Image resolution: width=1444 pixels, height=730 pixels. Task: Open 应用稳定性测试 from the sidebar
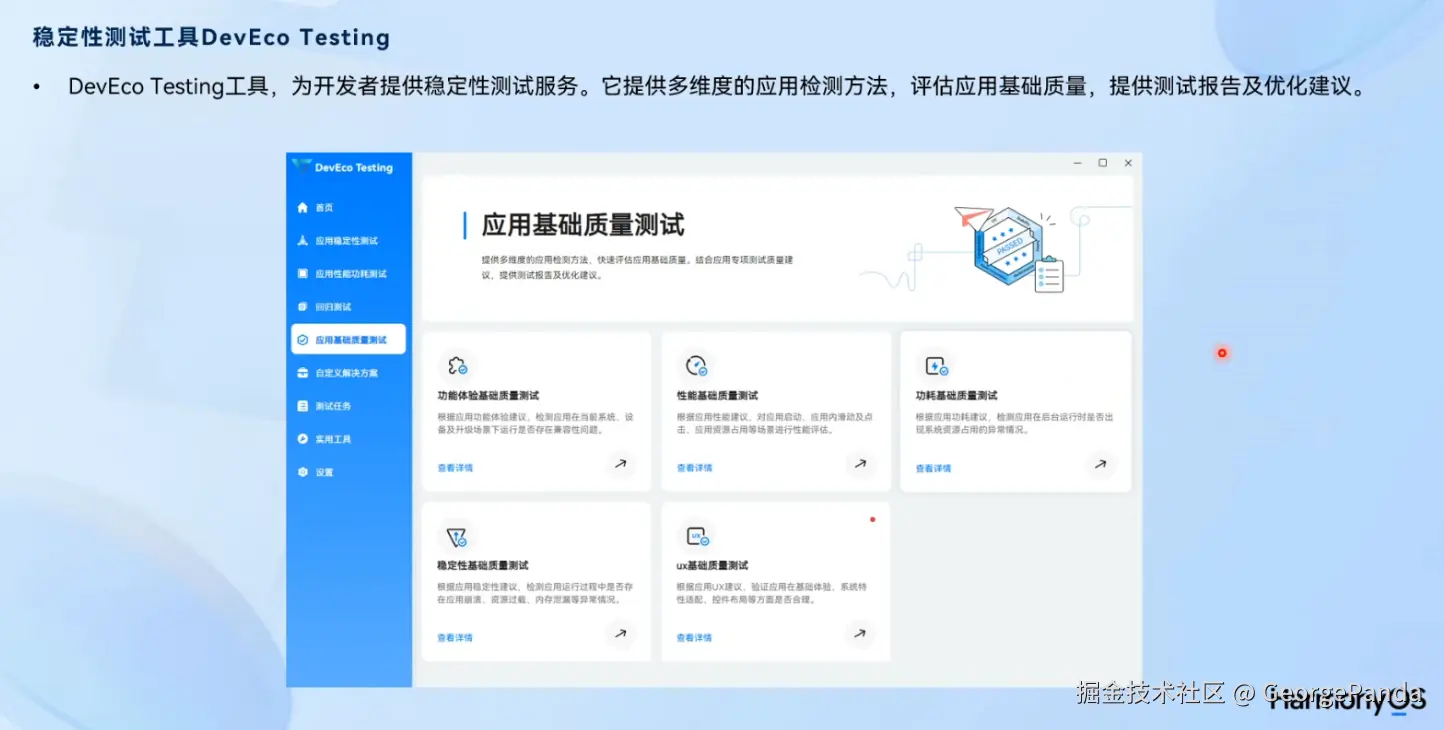coord(340,240)
